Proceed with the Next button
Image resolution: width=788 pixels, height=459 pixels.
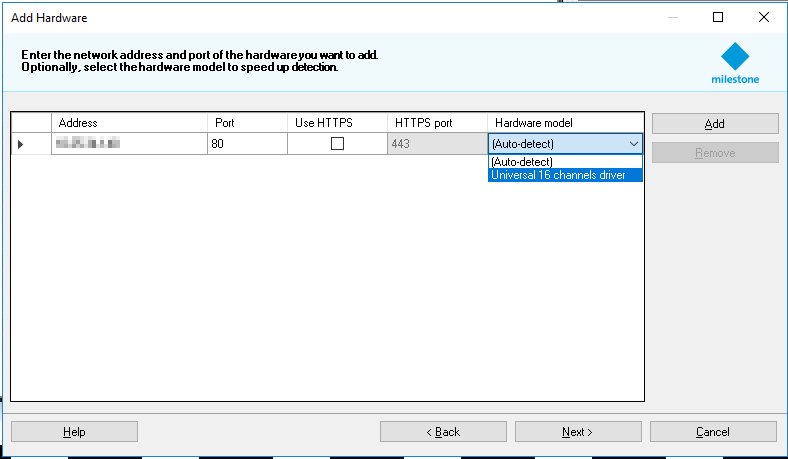pos(577,432)
